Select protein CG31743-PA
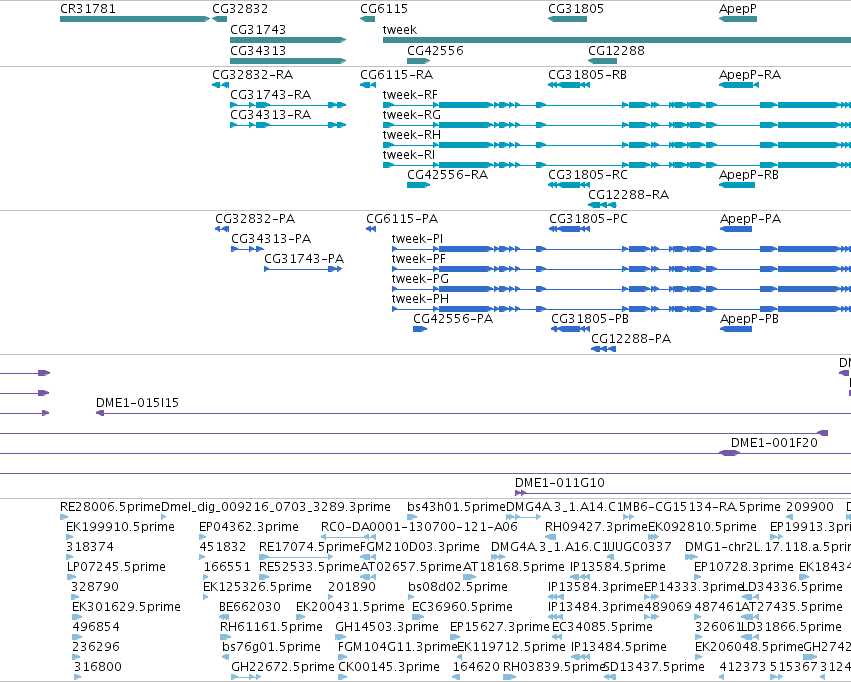Screen dimensions: 851x682 [x=303, y=269]
